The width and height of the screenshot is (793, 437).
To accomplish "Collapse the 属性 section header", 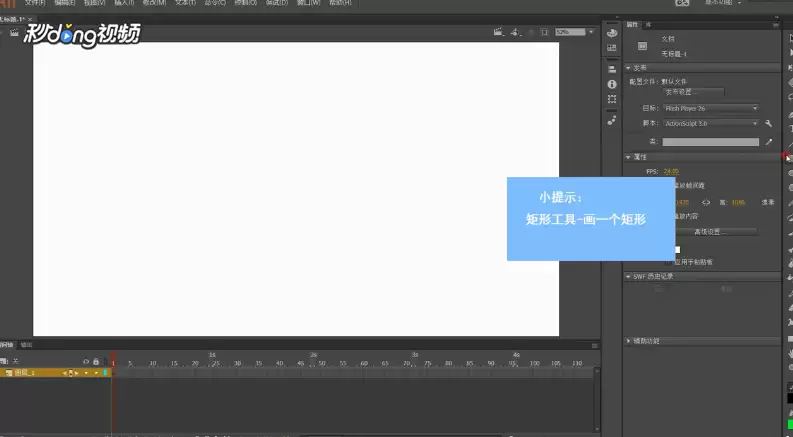I will (x=703, y=157).
